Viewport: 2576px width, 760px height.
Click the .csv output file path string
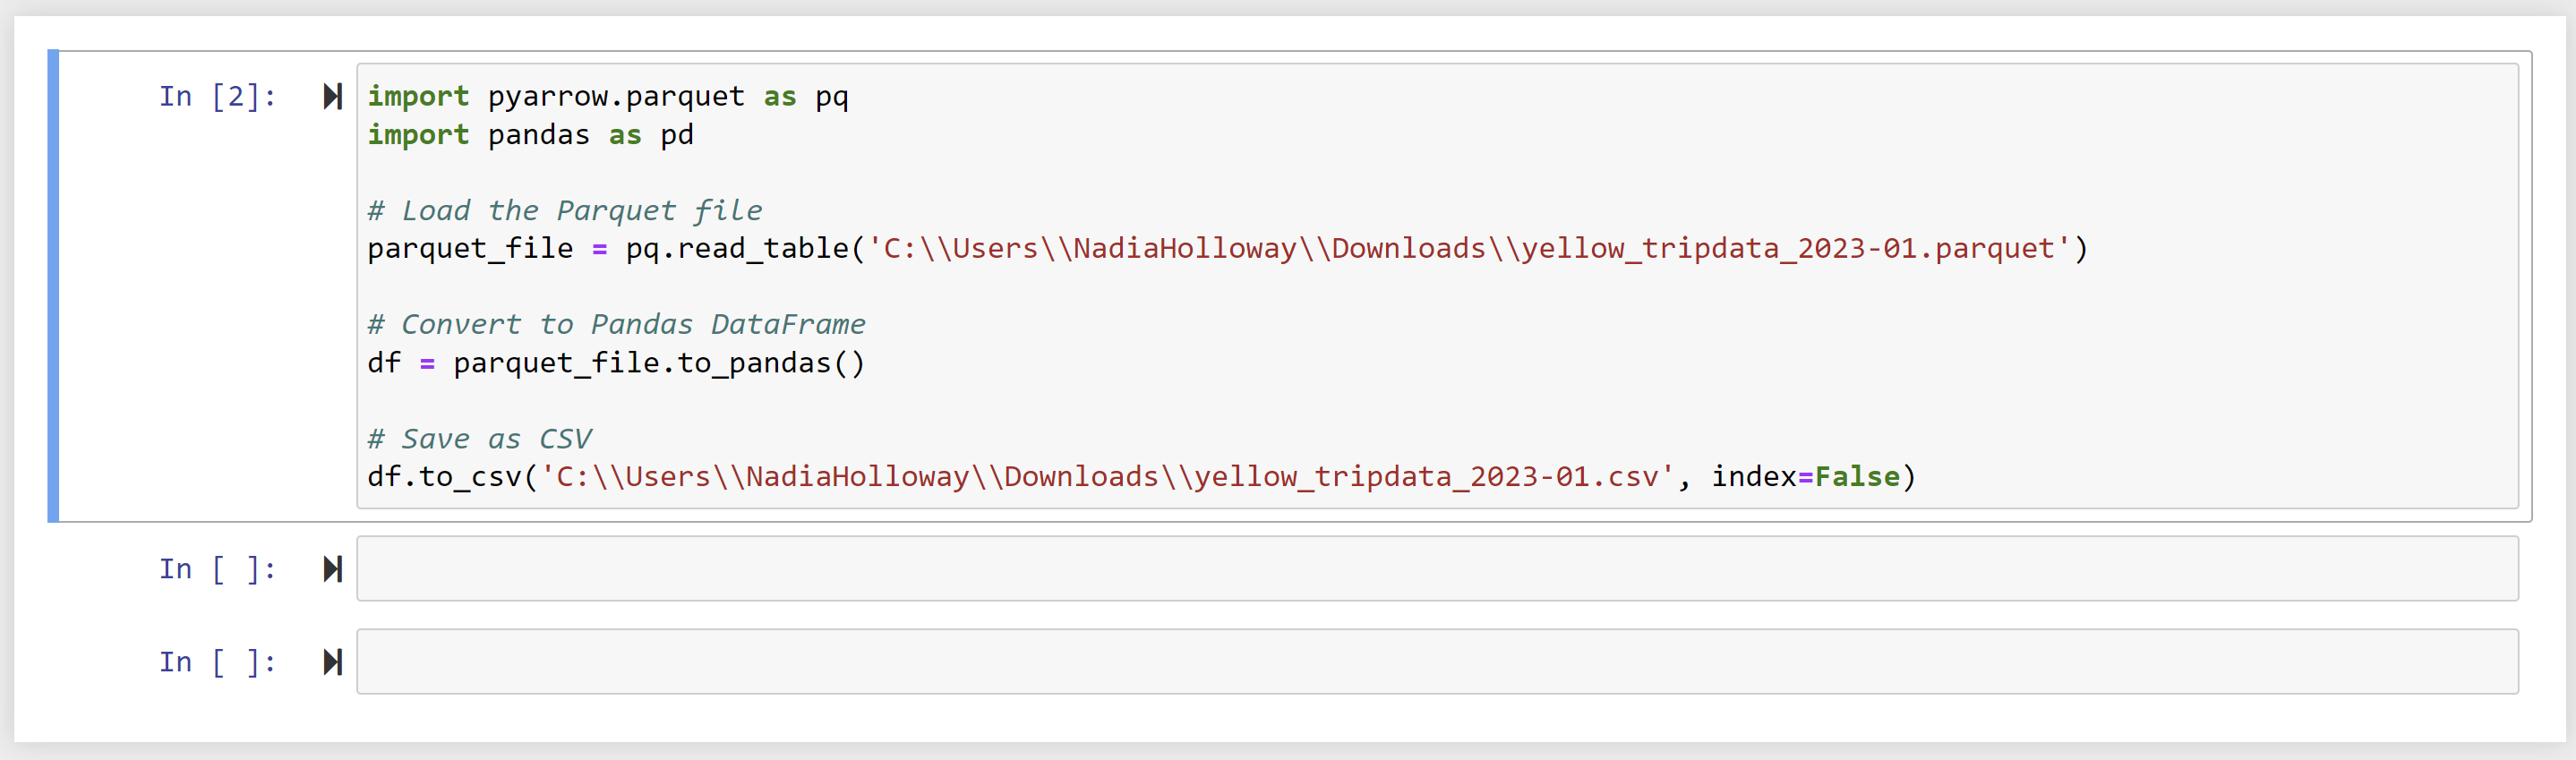[1107, 477]
